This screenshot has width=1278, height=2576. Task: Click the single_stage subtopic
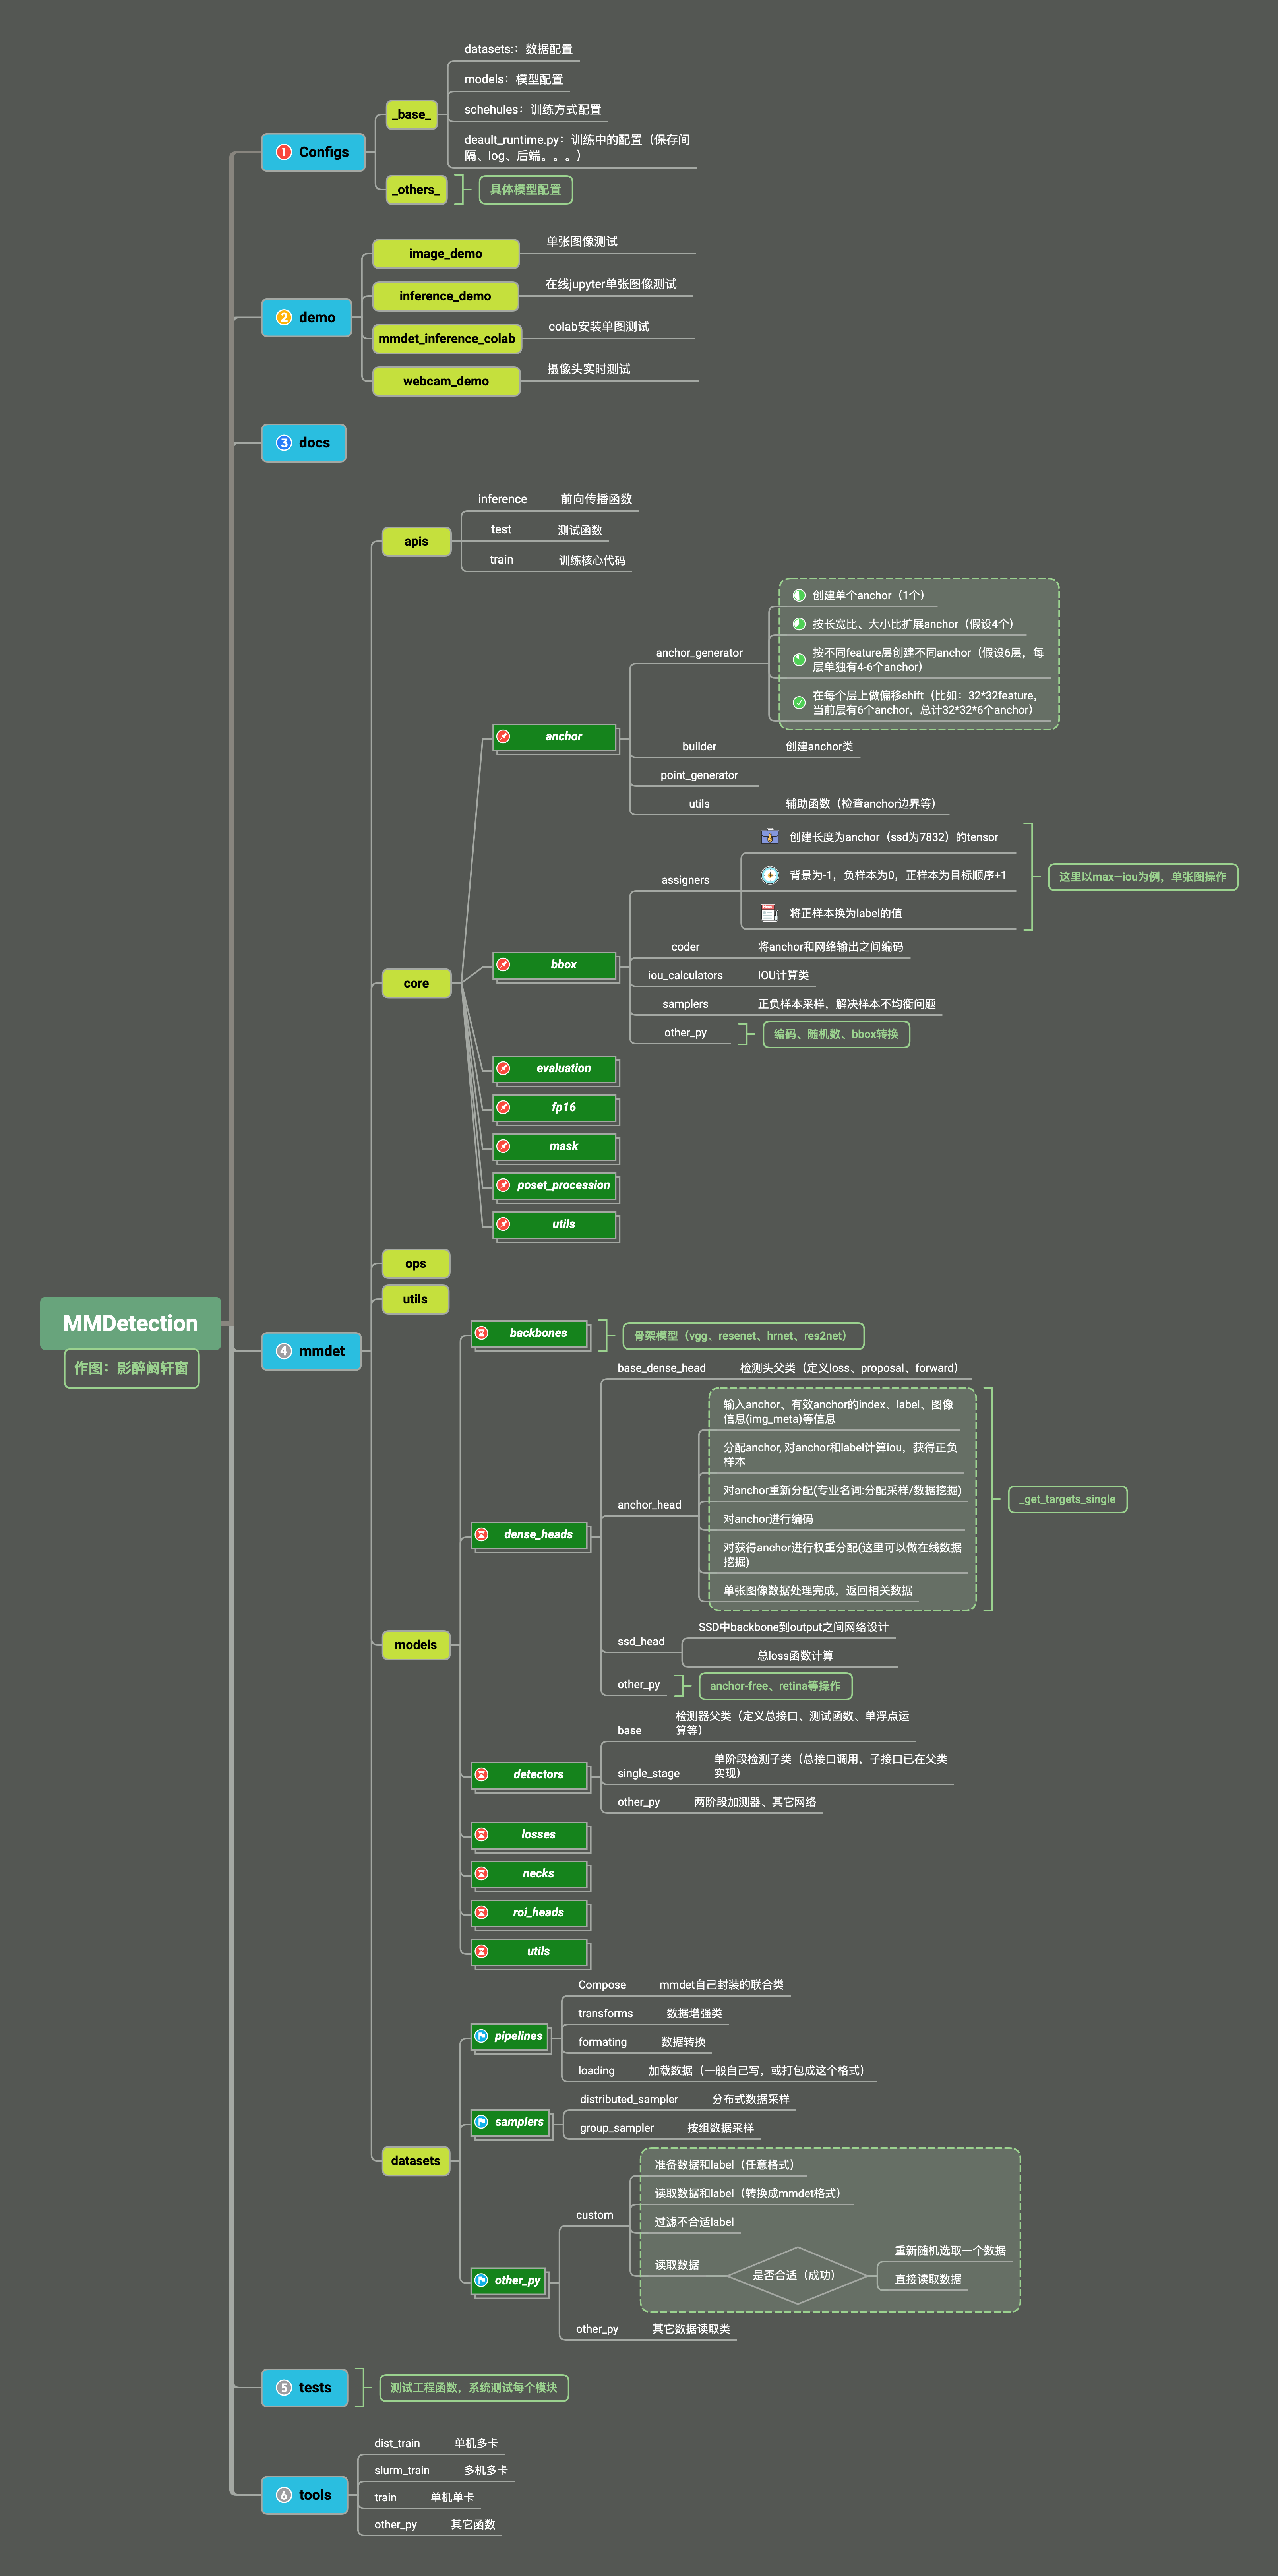point(648,1774)
